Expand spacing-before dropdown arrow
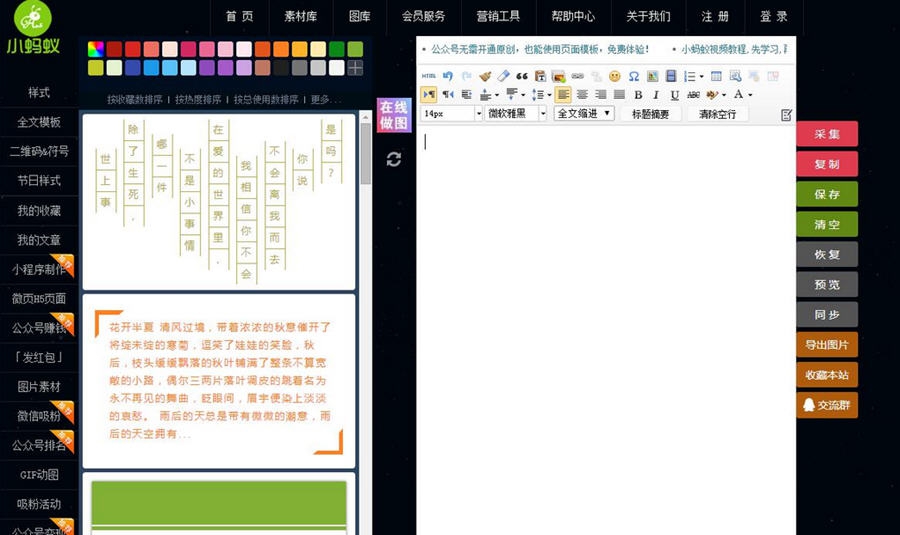This screenshot has height=535, width=900. (497, 95)
